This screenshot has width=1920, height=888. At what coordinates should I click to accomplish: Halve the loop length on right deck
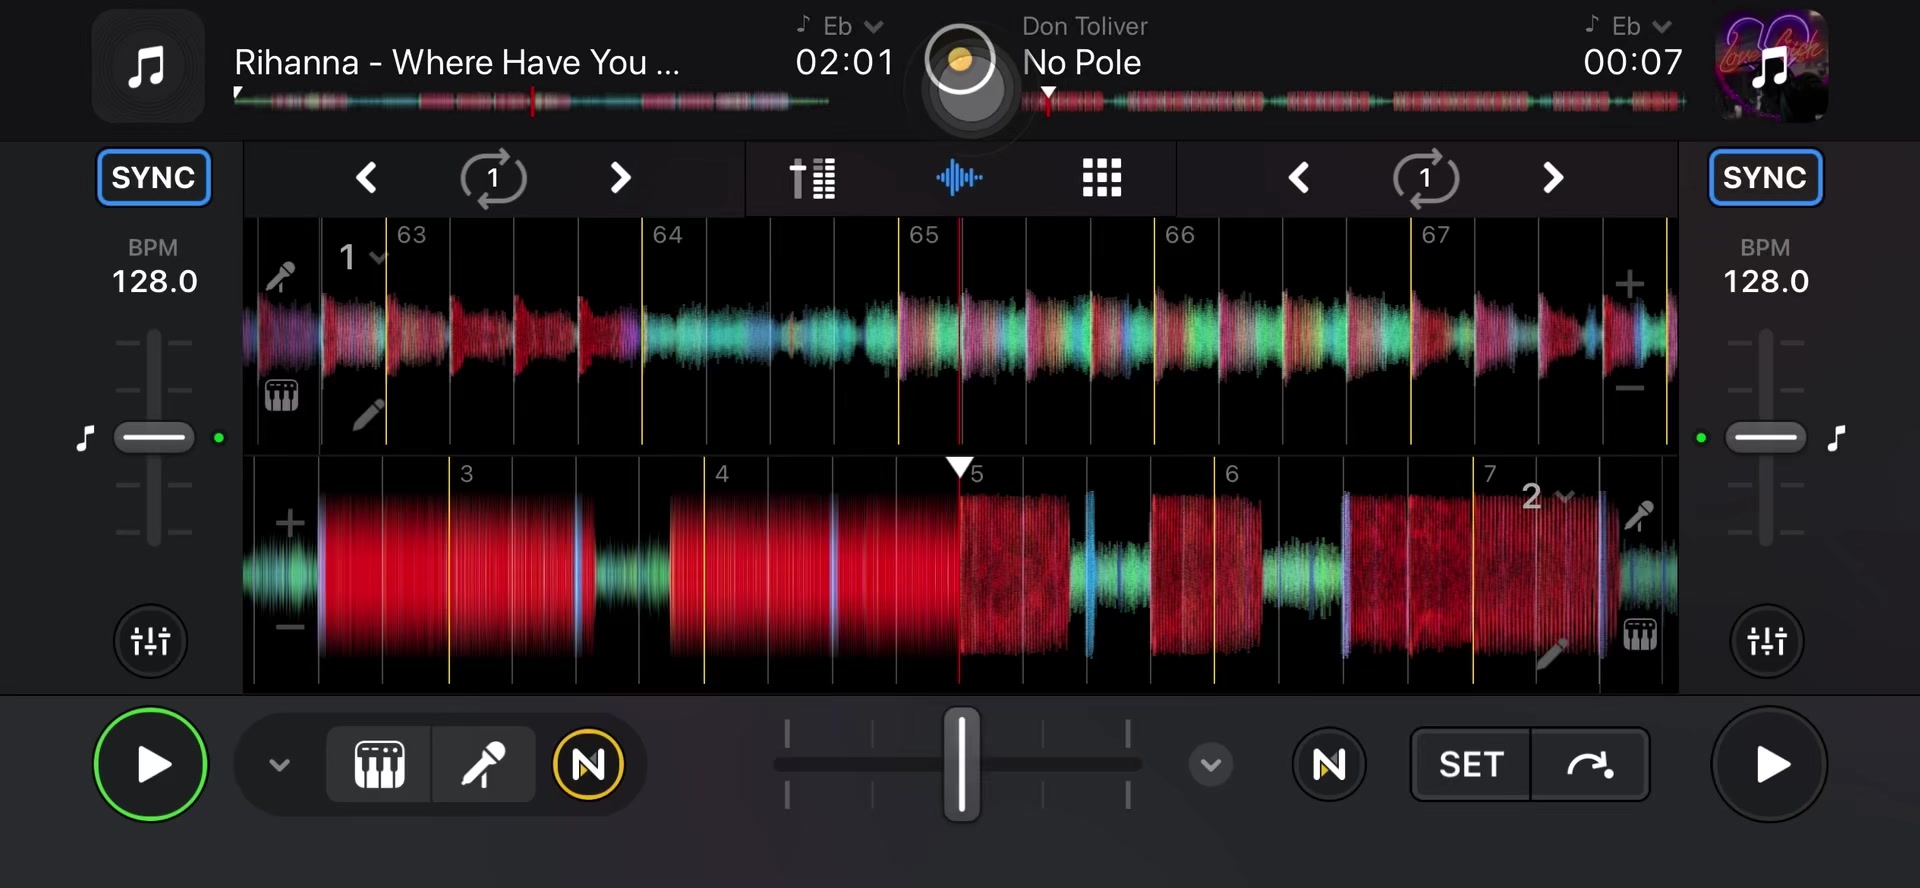(1299, 178)
